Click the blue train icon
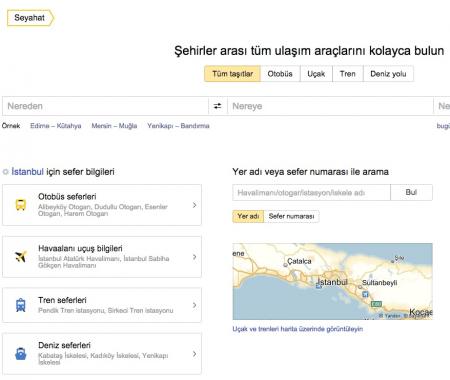 21,305
